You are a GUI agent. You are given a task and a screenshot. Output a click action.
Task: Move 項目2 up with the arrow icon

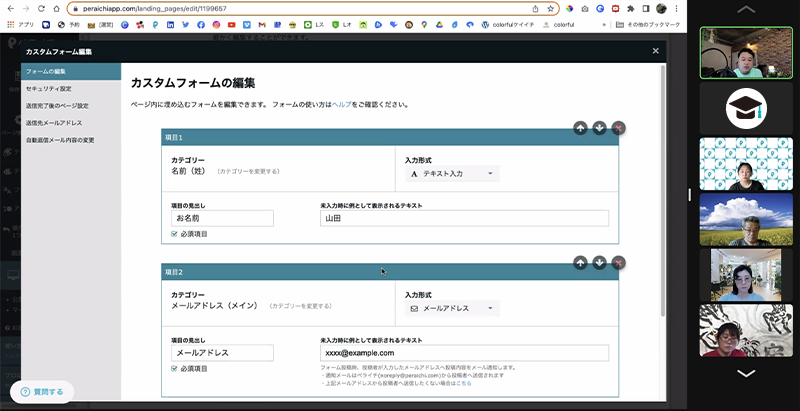580,262
